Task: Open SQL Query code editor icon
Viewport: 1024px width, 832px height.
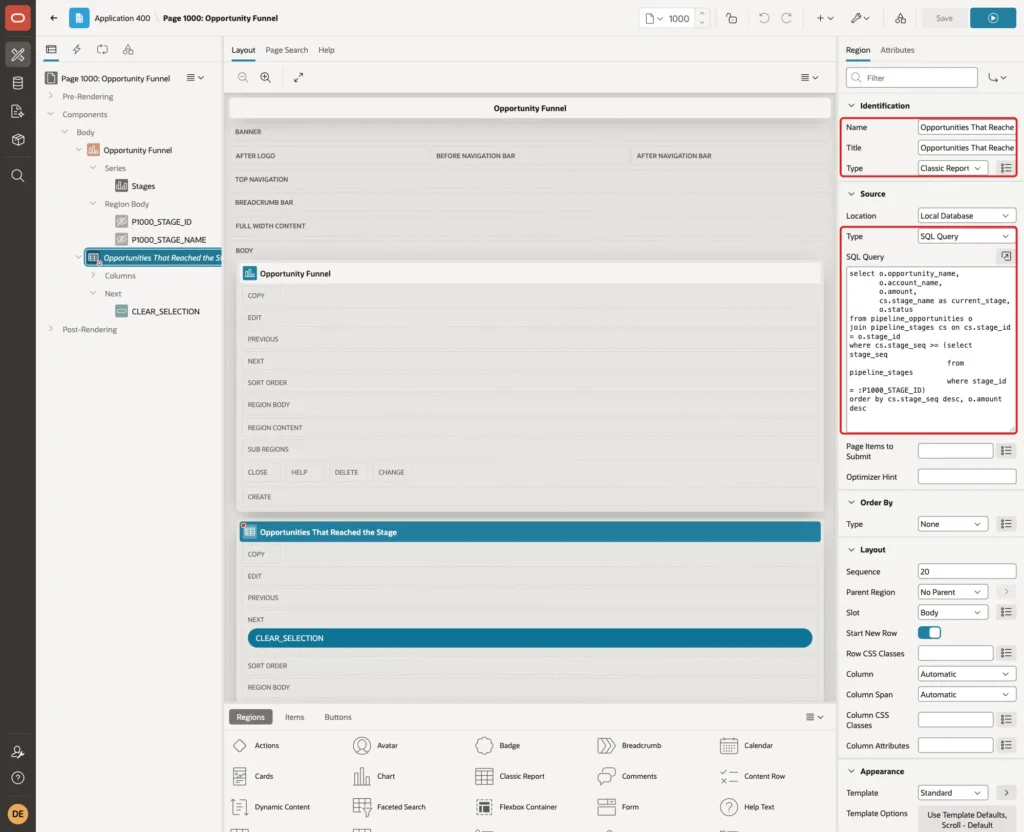Action: click(x=1006, y=257)
